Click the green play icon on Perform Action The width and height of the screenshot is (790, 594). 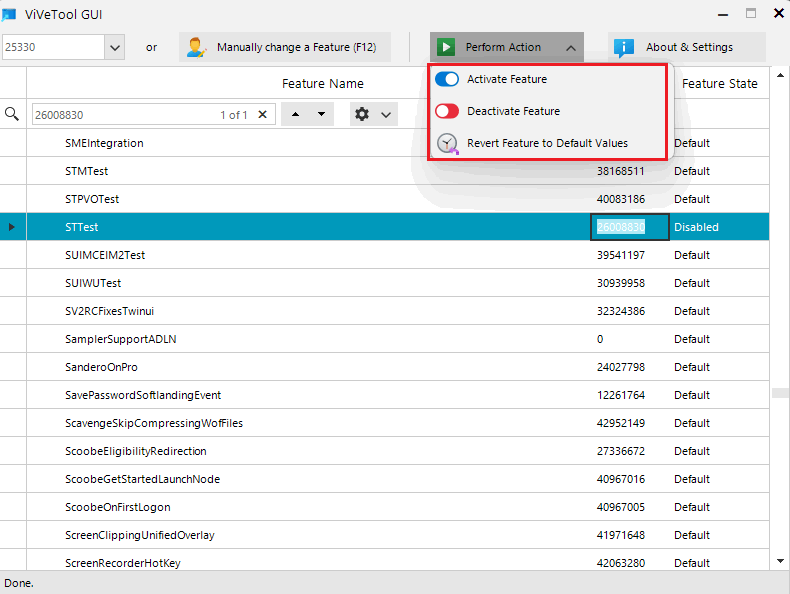click(x=446, y=47)
